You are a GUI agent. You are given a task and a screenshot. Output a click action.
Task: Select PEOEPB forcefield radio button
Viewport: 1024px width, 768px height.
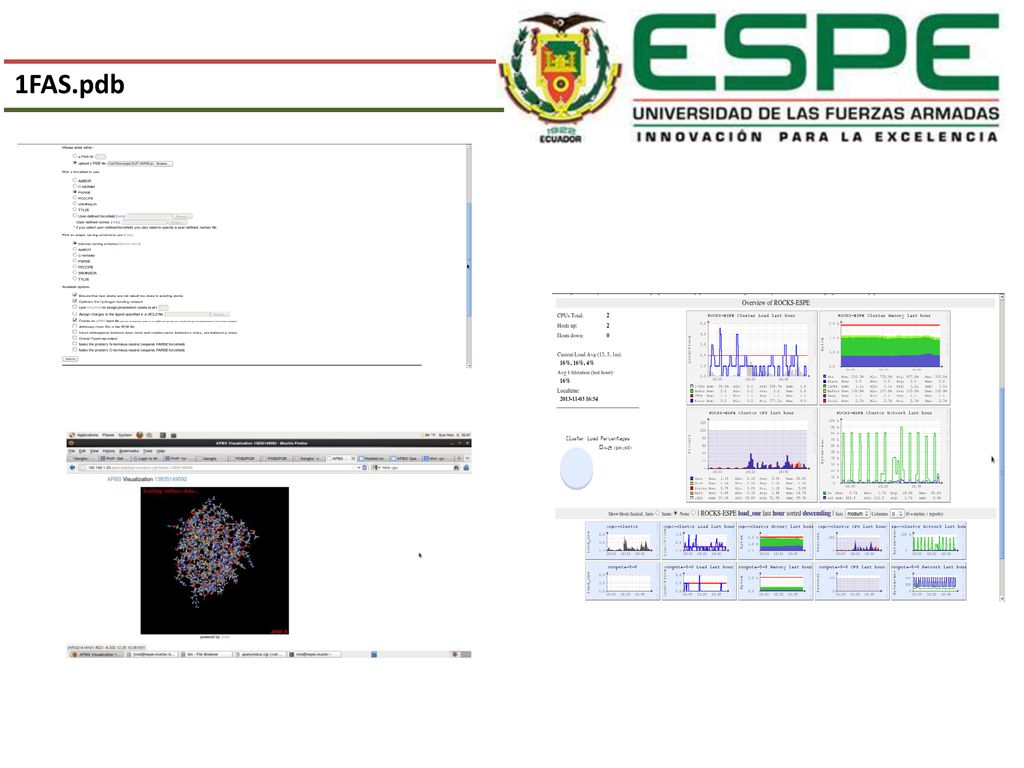point(74,198)
